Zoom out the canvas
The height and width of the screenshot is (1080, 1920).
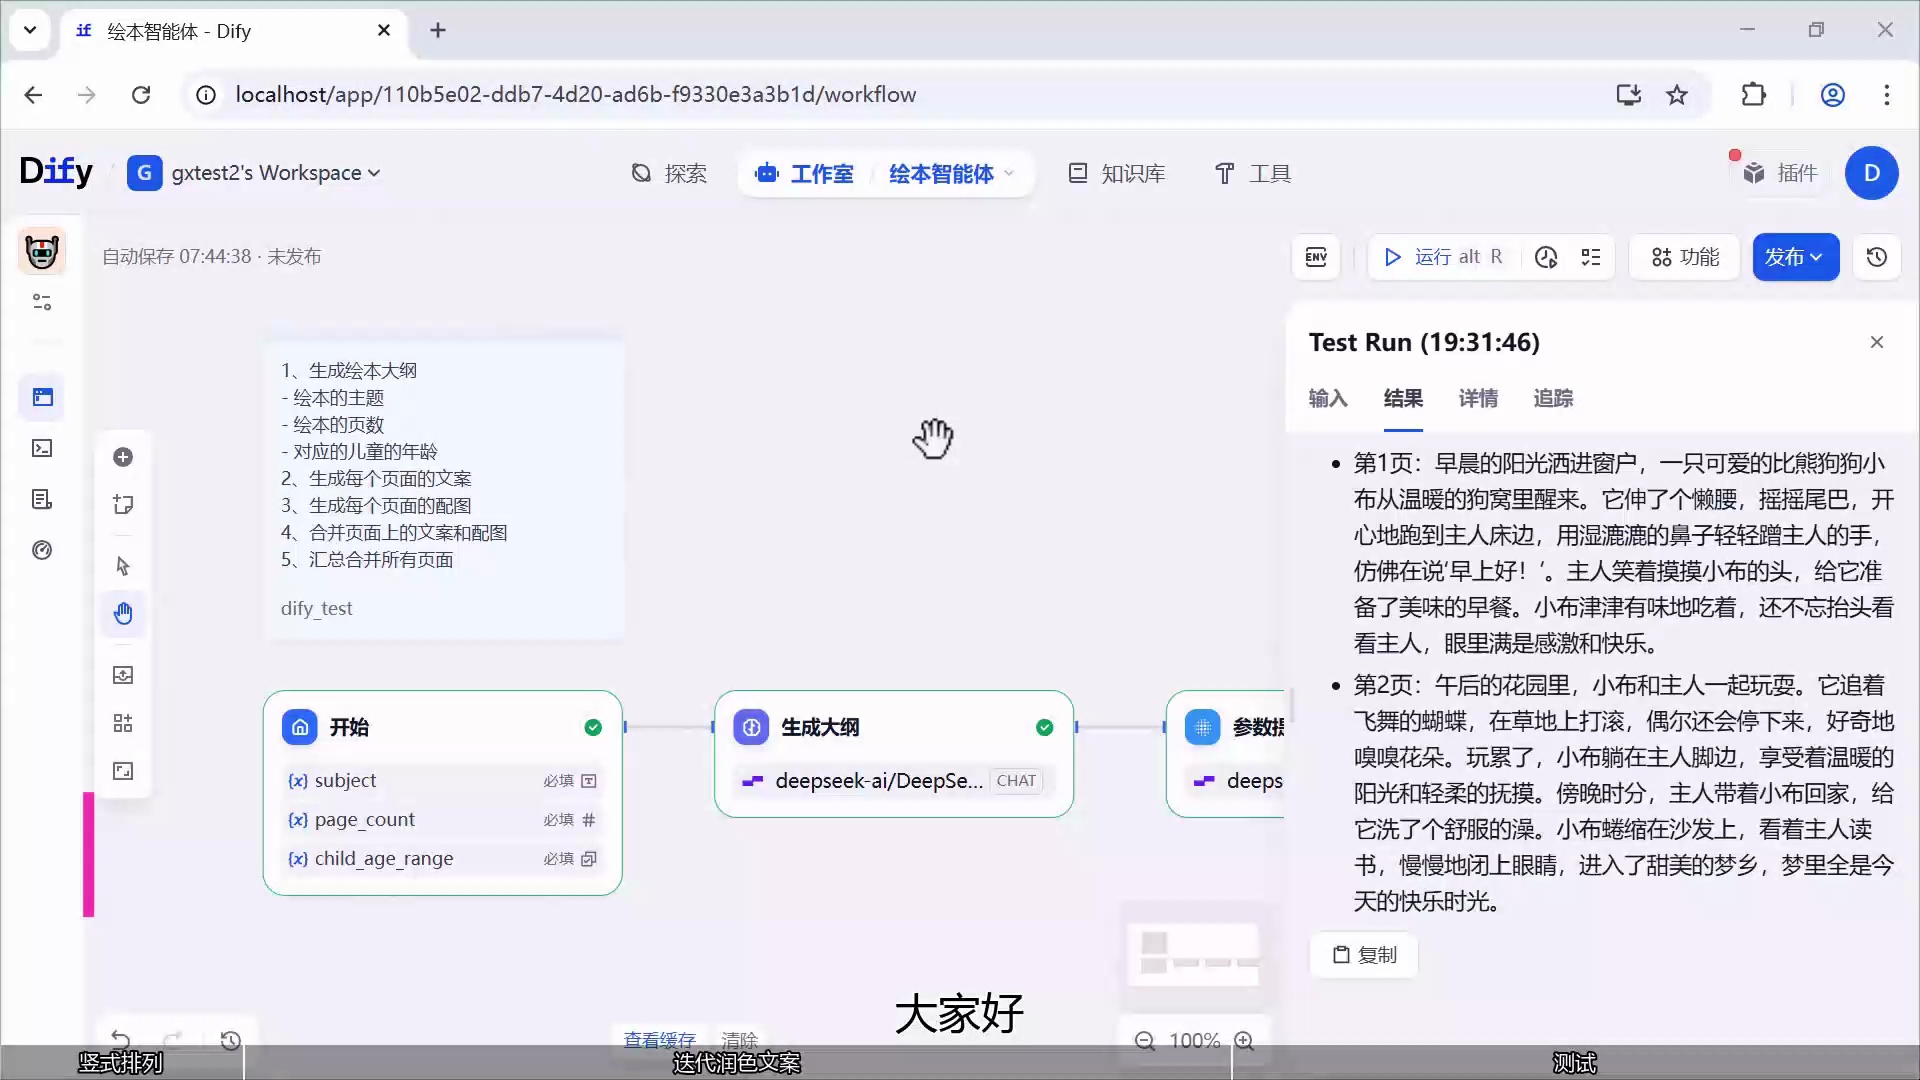[x=1145, y=1041]
